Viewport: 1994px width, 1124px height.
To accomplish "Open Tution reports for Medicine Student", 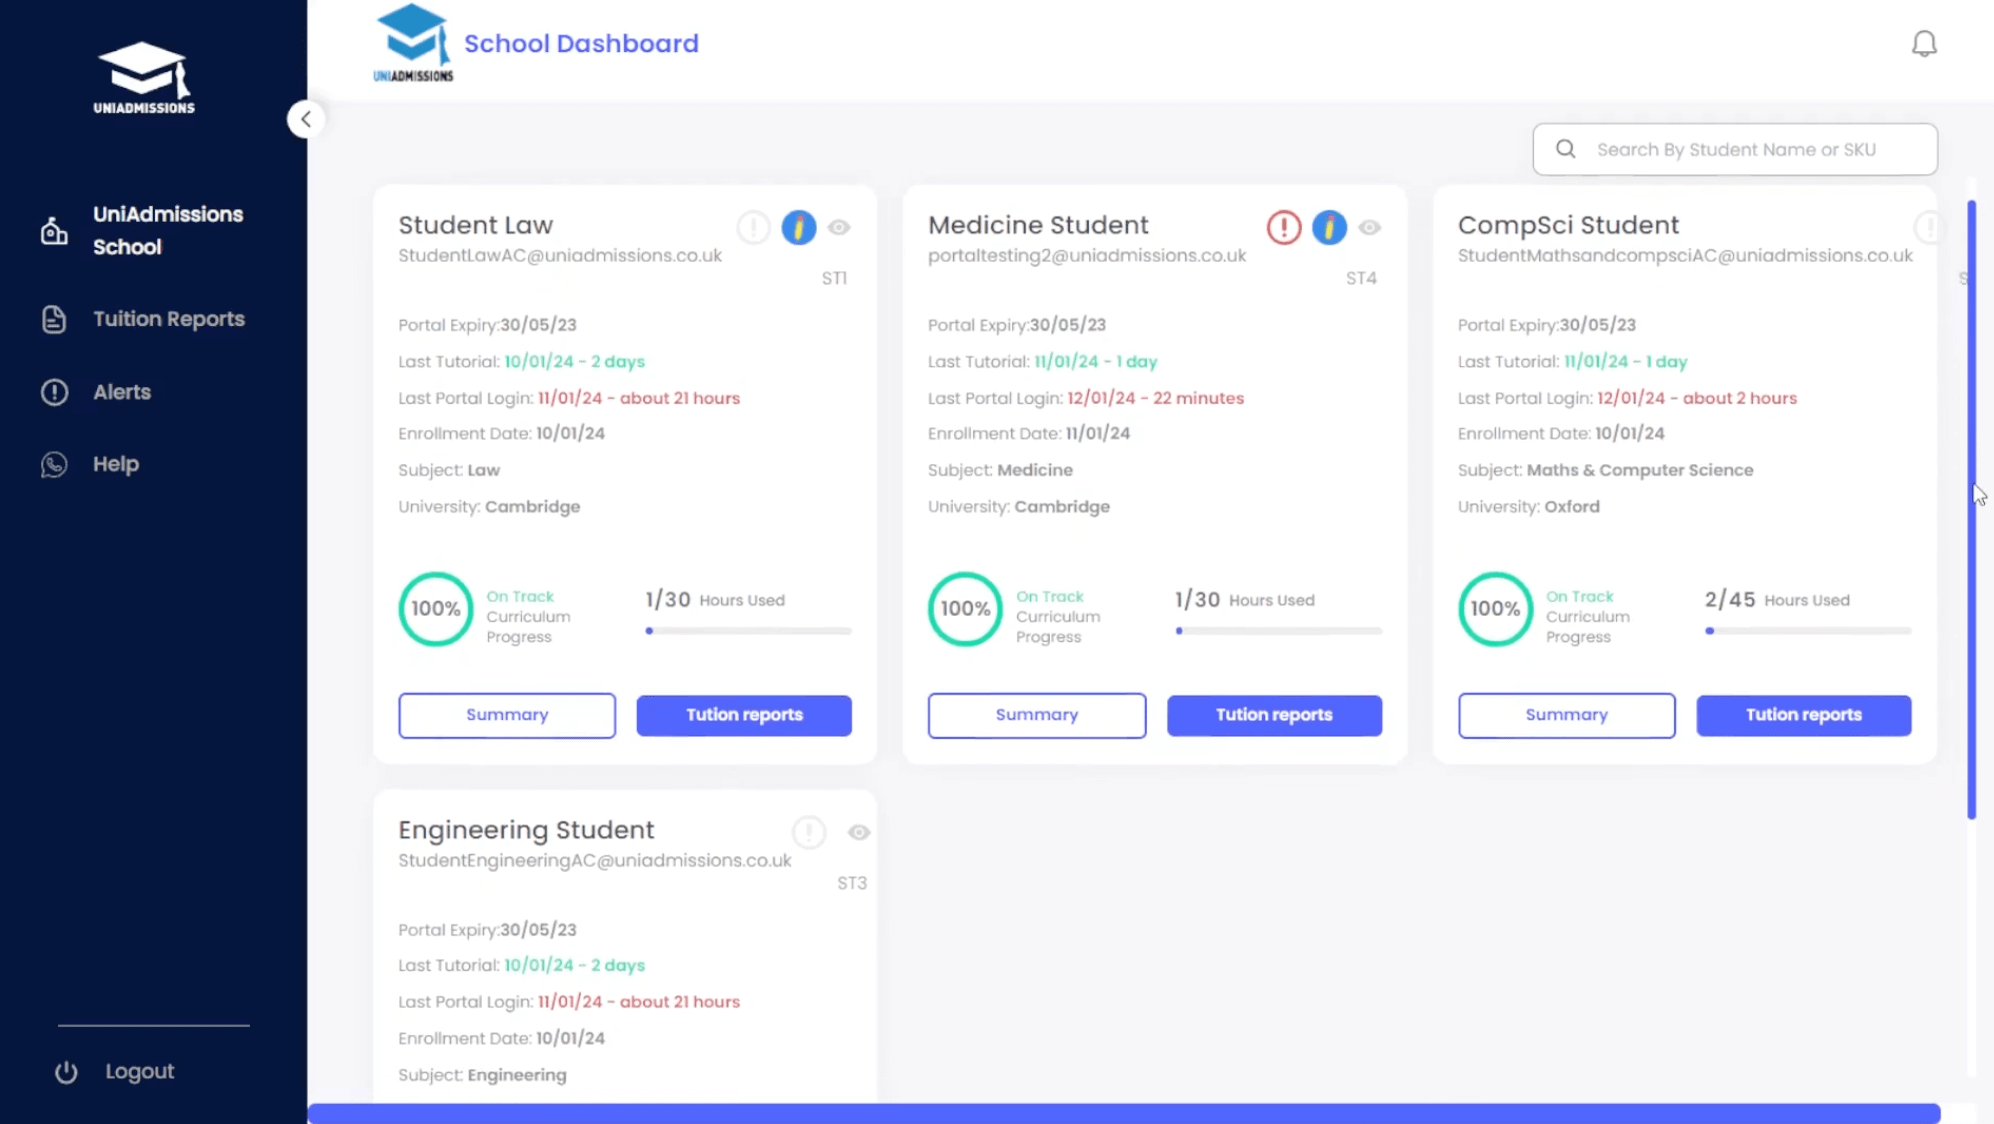I will (1274, 715).
